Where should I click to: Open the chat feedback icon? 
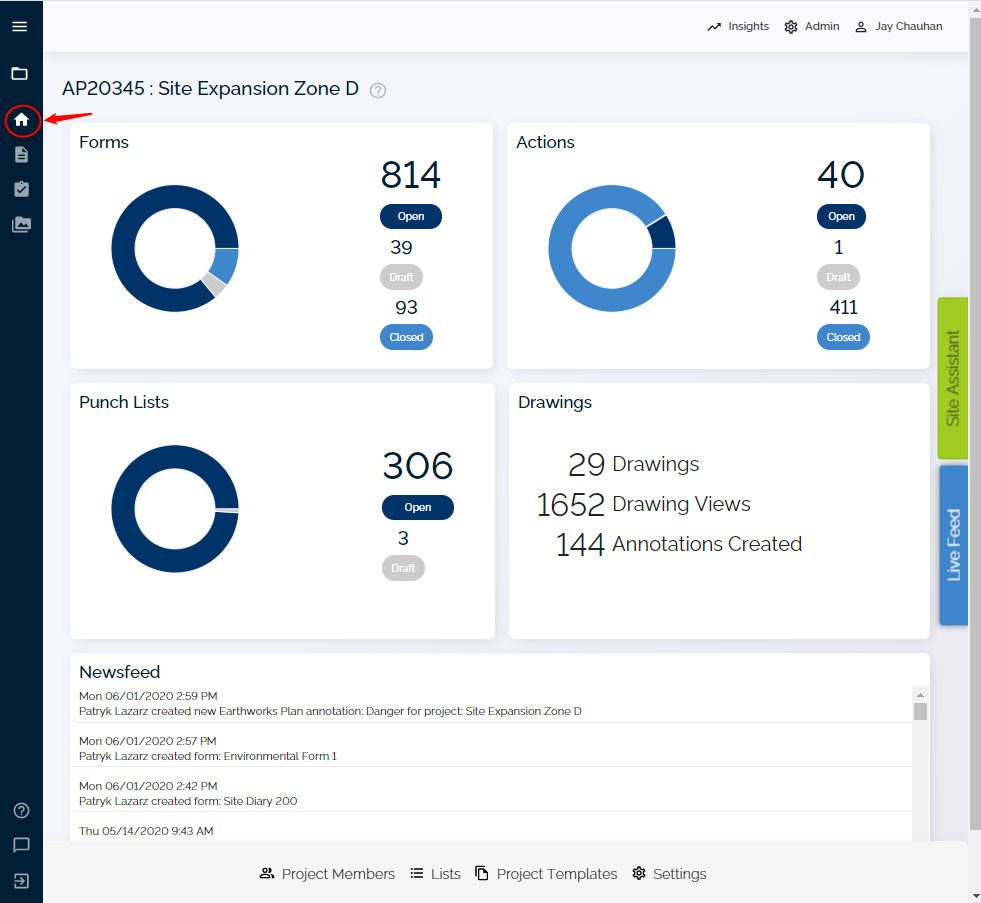pos(21,845)
